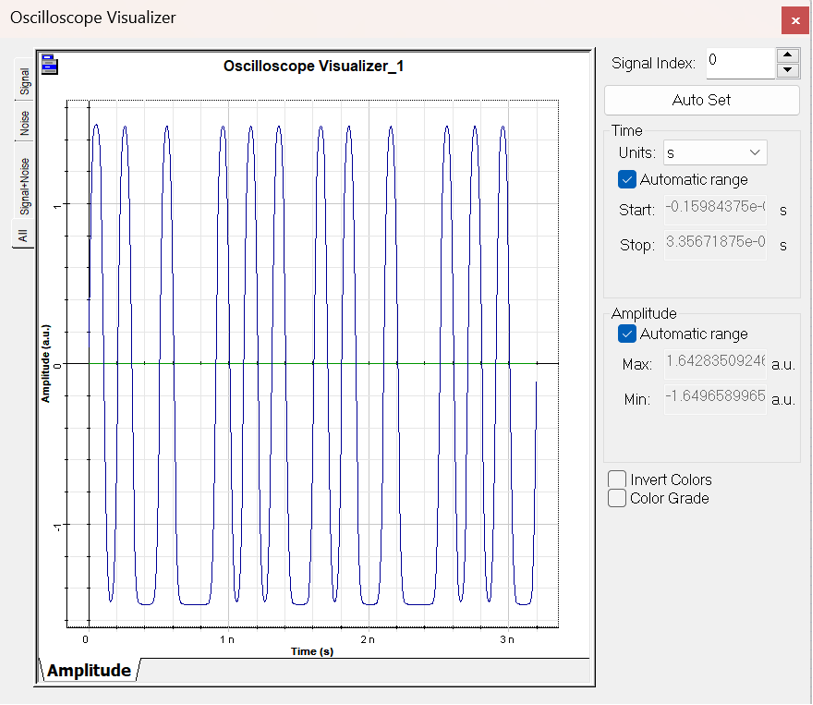Open the Signal+Noise vertical tab
813x705 pixels.
[24, 185]
